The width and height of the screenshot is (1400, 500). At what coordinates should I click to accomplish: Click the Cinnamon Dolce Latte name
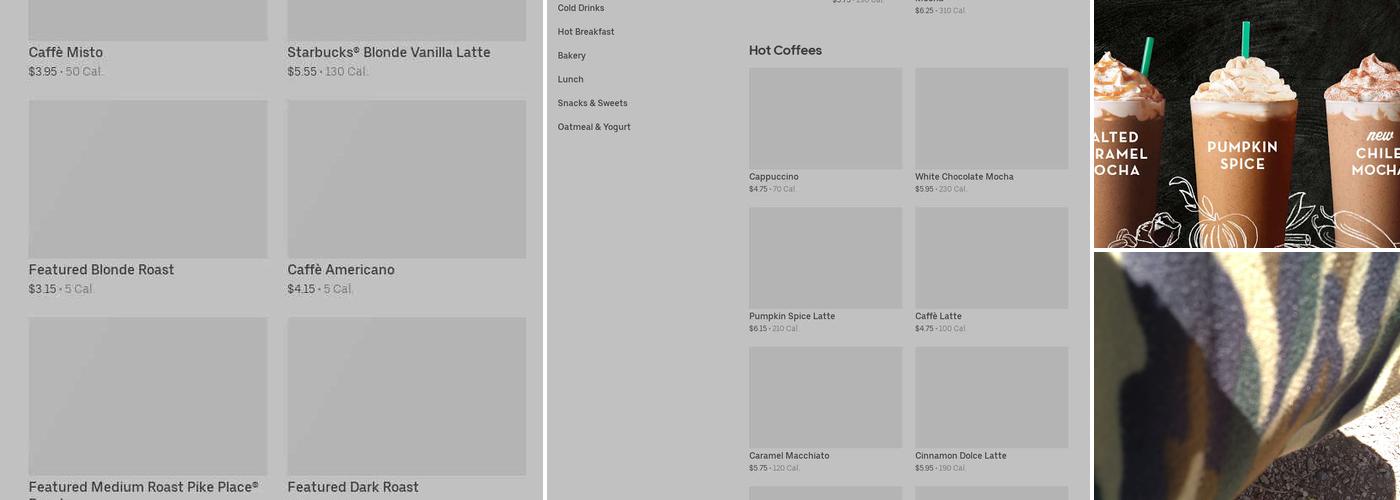961,456
